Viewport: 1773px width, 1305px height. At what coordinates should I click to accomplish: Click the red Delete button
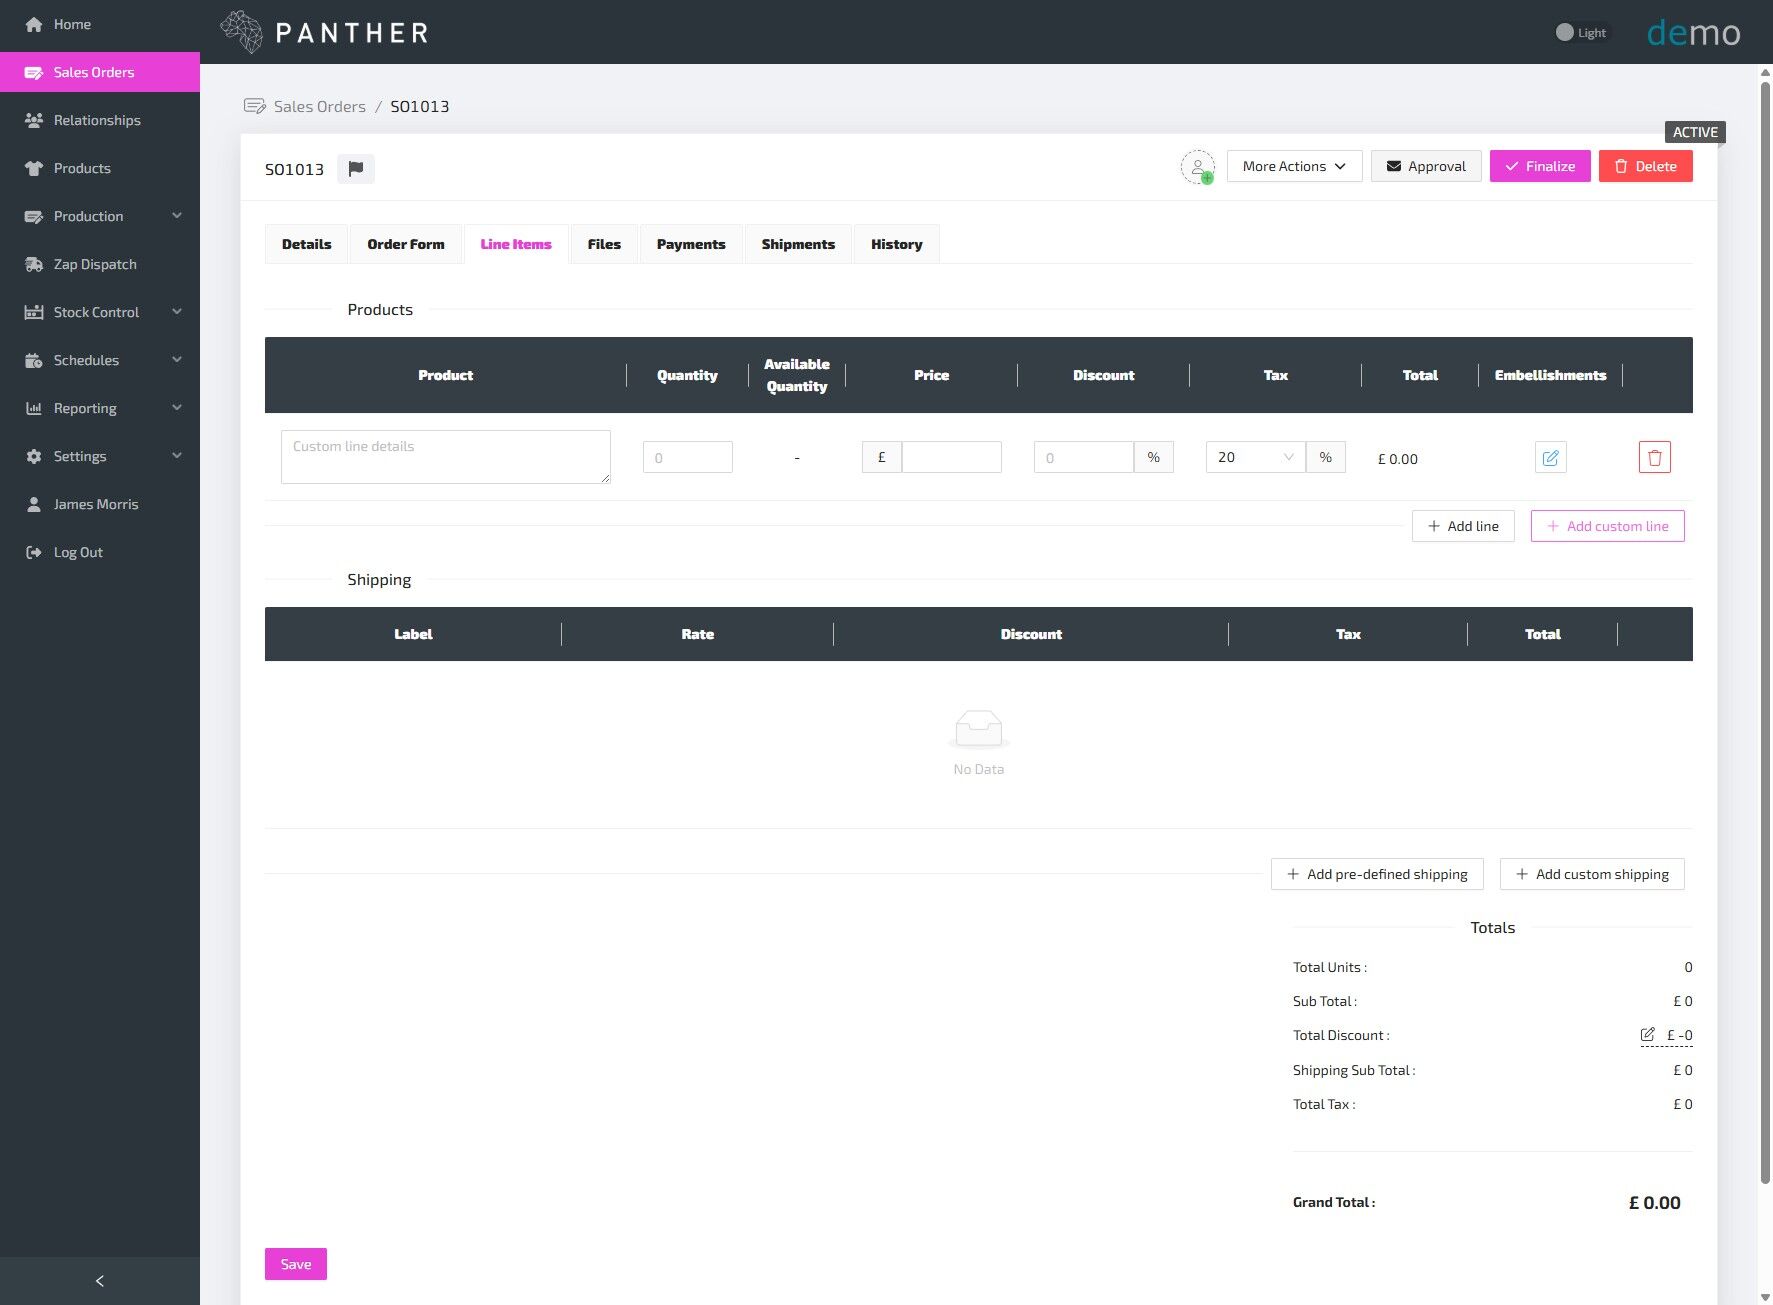(1645, 166)
